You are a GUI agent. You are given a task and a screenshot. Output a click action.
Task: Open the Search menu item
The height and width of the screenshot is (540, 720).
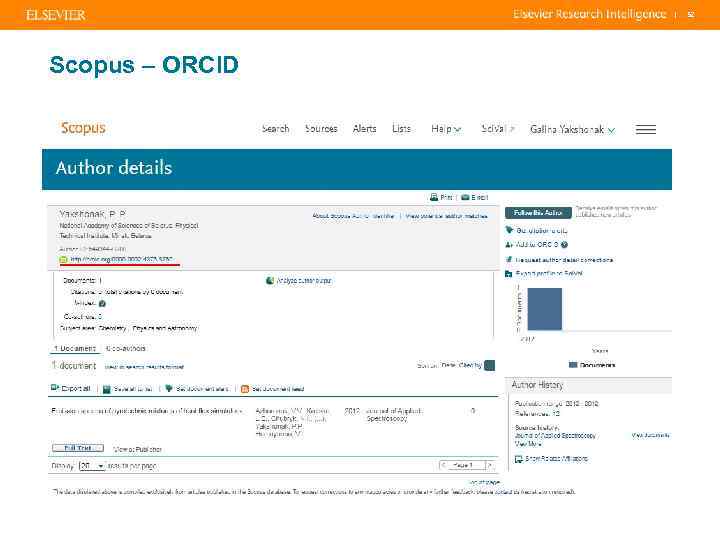click(276, 129)
